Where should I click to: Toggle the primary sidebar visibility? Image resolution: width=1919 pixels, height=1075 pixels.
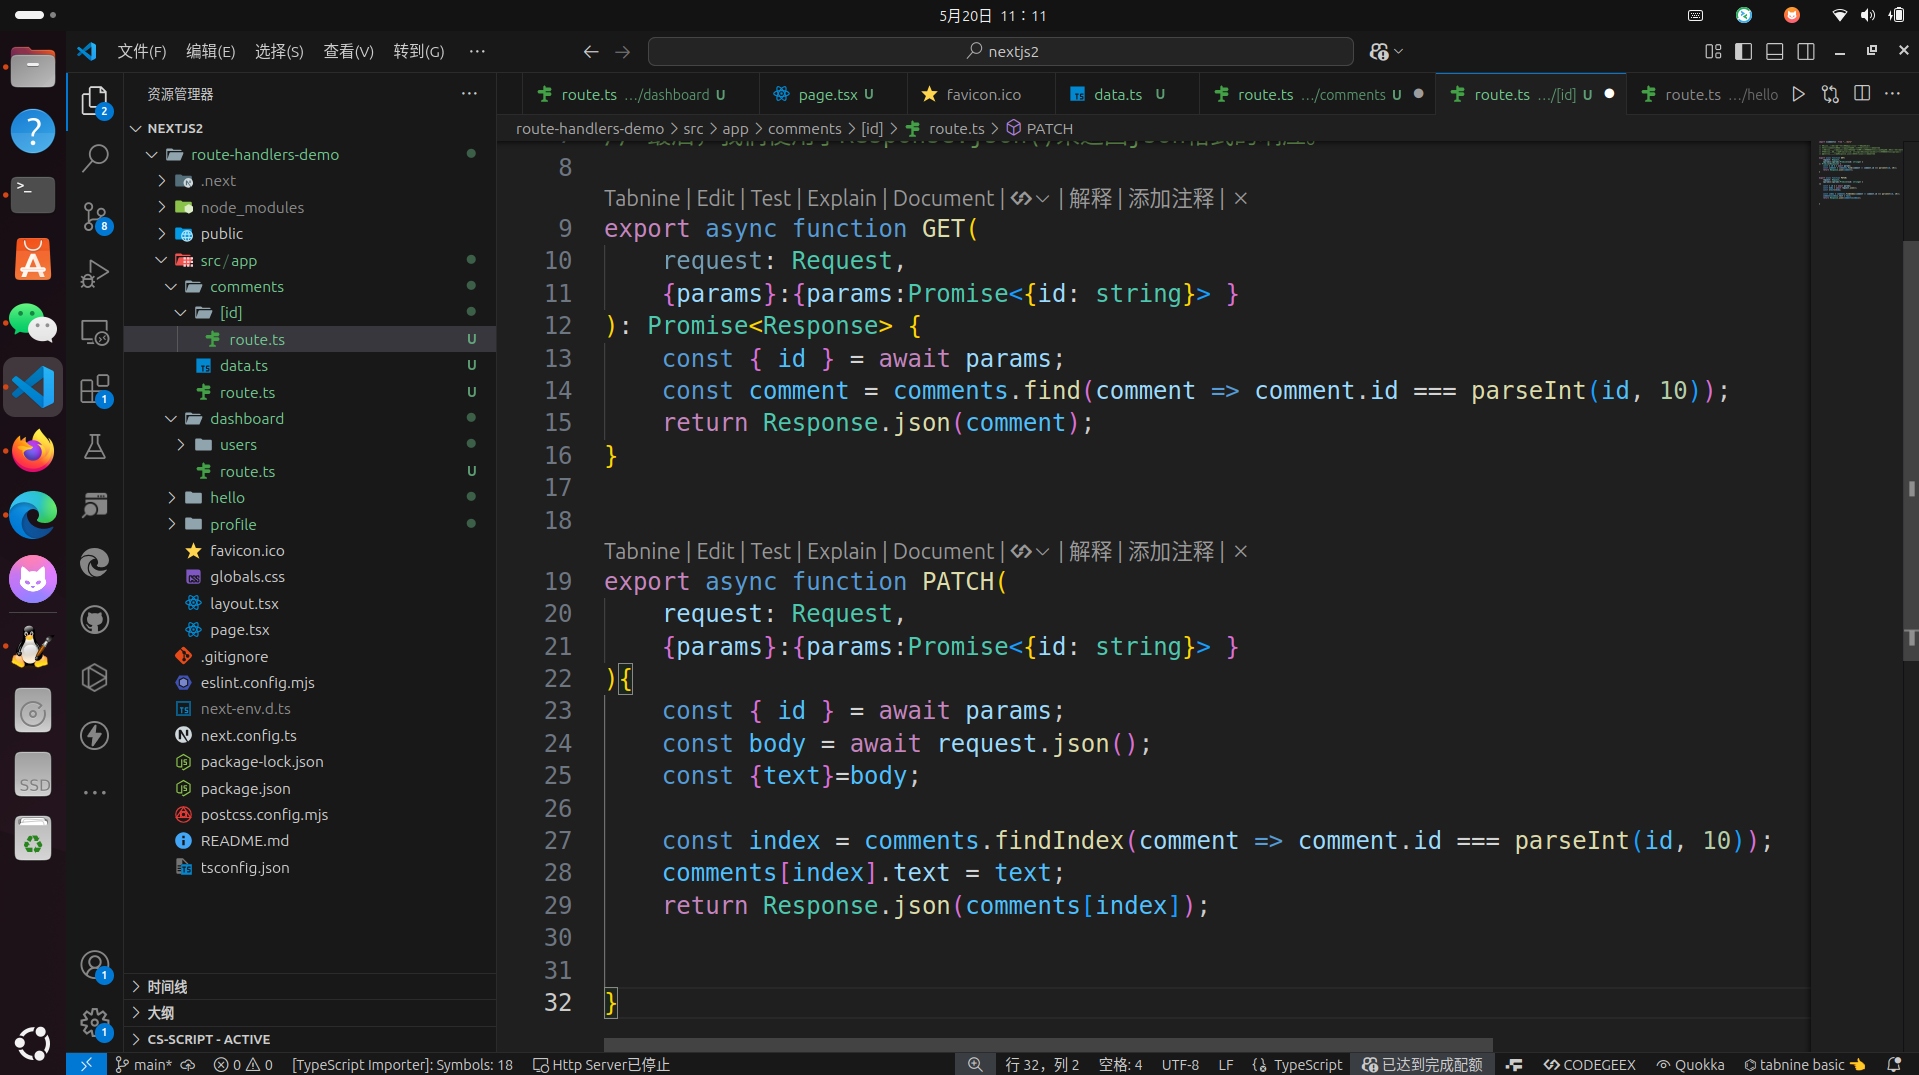(1743, 52)
